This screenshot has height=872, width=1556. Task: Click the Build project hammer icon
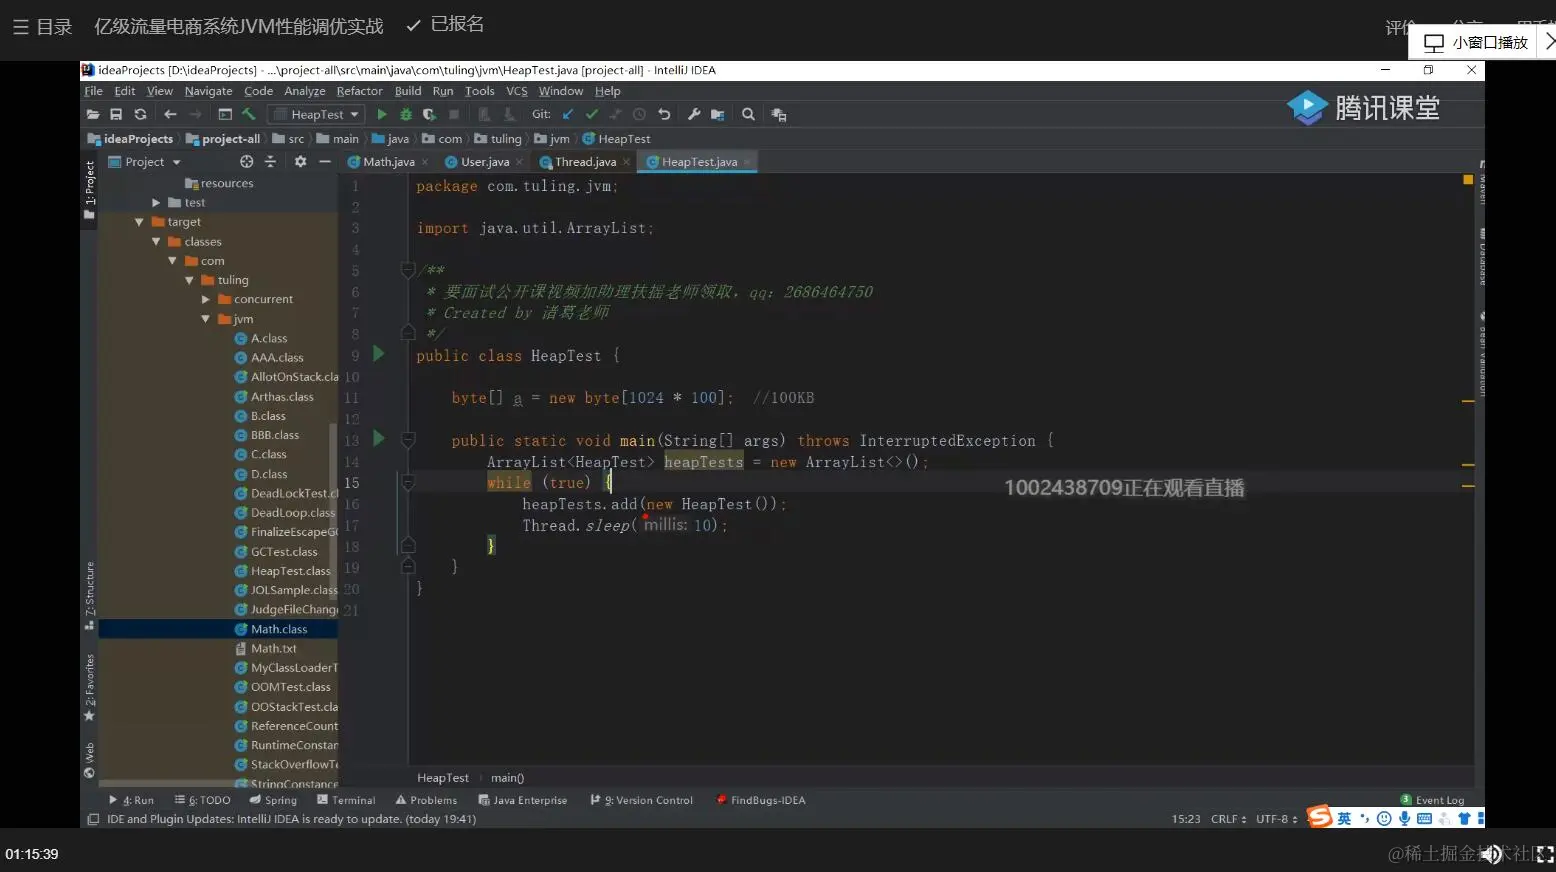[249, 115]
